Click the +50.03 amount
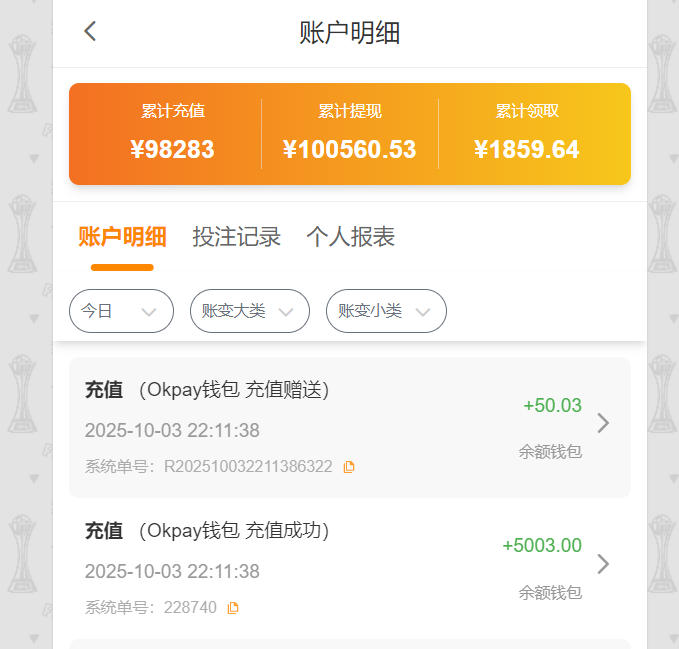The image size is (679, 649). click(x=552, y=405)
